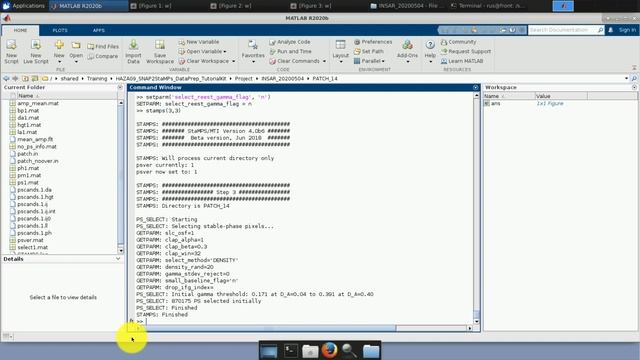The width and height of the screenshot is (640, 360).
Task: Select the PATCH_14 path segment
Action: click(325, 78)
